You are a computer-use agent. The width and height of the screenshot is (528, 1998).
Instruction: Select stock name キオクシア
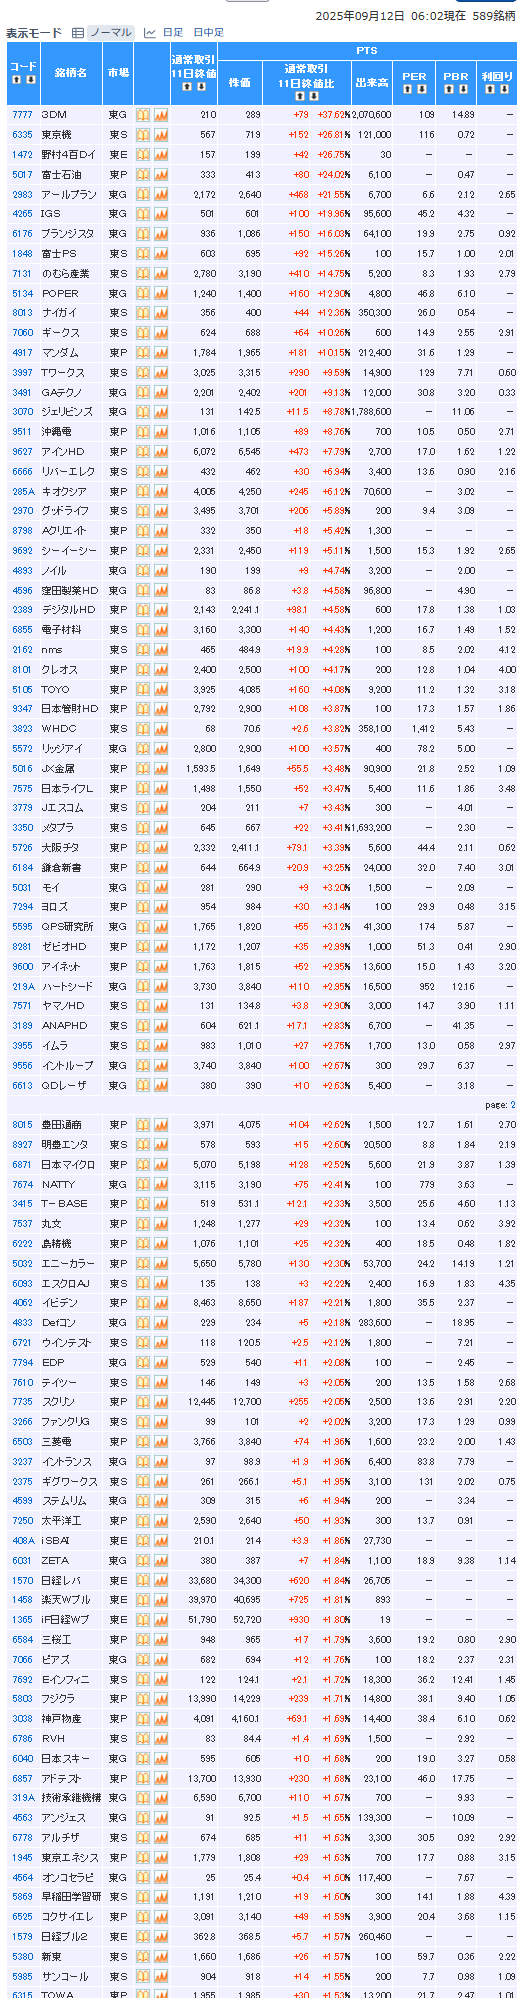(x=63, y=491)
